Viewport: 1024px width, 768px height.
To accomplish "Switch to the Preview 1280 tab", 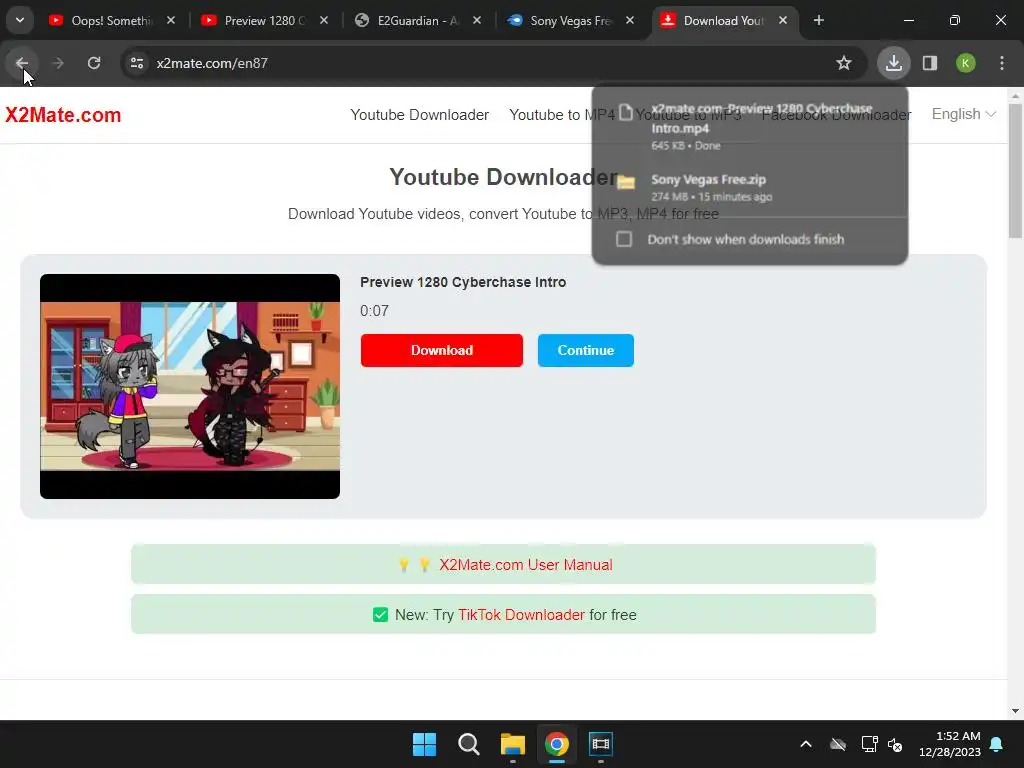I will [x=264, y=21].
